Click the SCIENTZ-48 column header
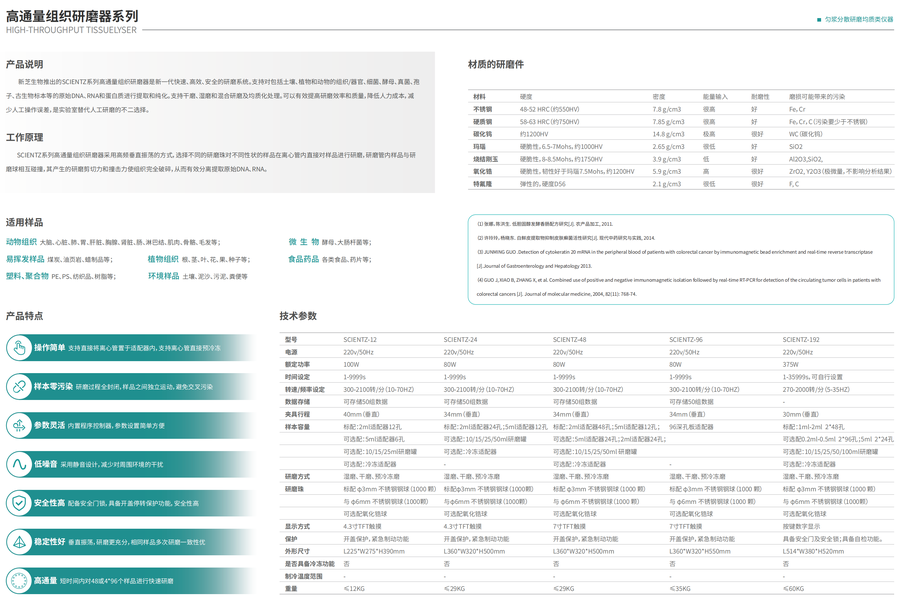 [569, 340]
